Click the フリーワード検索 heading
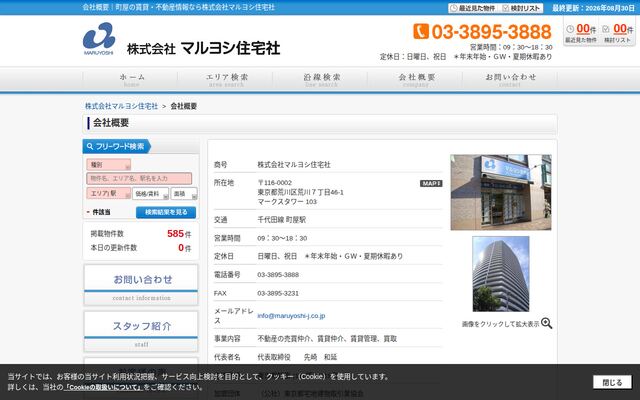The width and height of the screenshot is (640, 400). tap(116, 146)
